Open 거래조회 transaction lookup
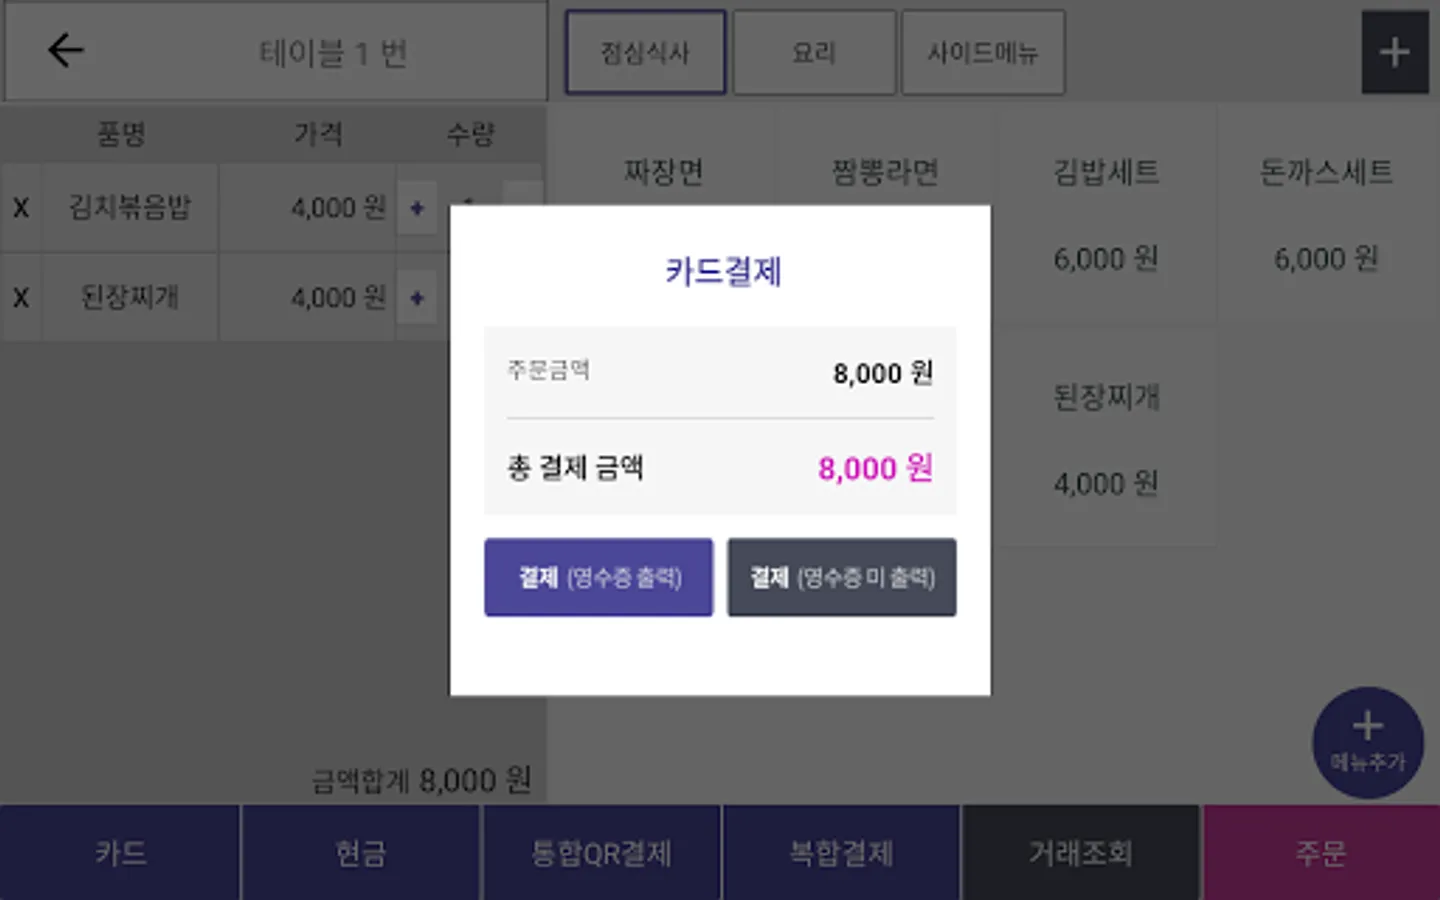Viewport: 1440px width, 900px height. (x=1081, y=853)
